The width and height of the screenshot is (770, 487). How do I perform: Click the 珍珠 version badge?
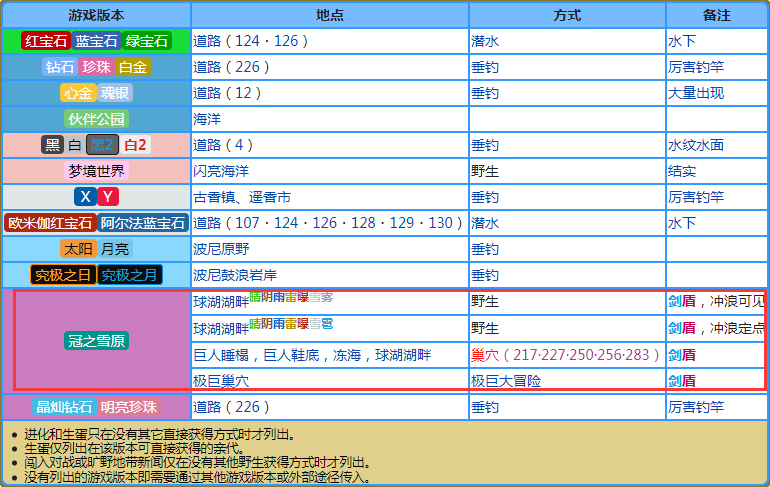coord(96,67)
